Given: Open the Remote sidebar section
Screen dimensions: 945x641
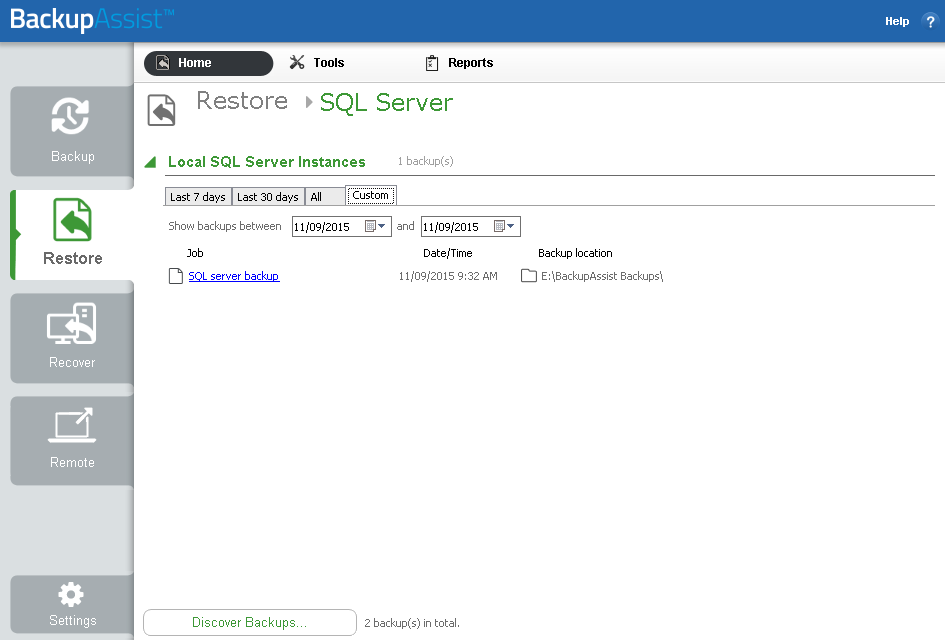Looking at the screenshot, I should pyautogui.click(x=72, y=440).
